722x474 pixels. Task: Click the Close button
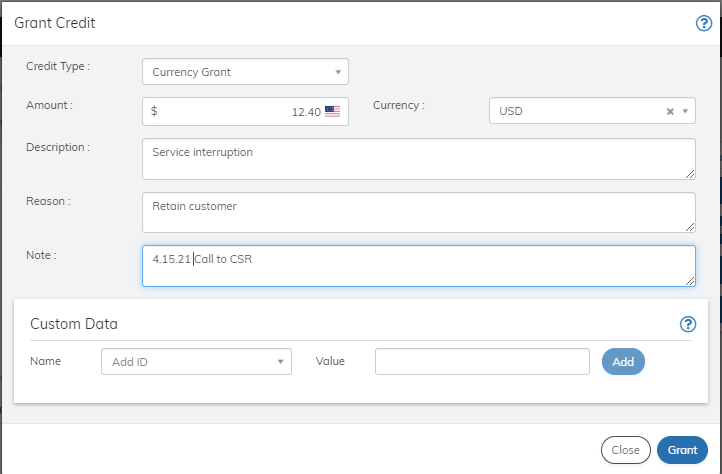point(625,450)
